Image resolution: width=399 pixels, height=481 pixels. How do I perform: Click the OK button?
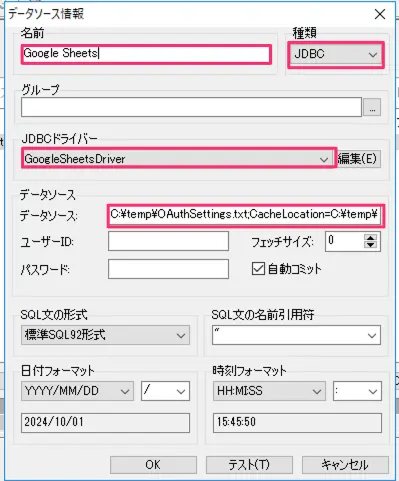coord(153,465)
